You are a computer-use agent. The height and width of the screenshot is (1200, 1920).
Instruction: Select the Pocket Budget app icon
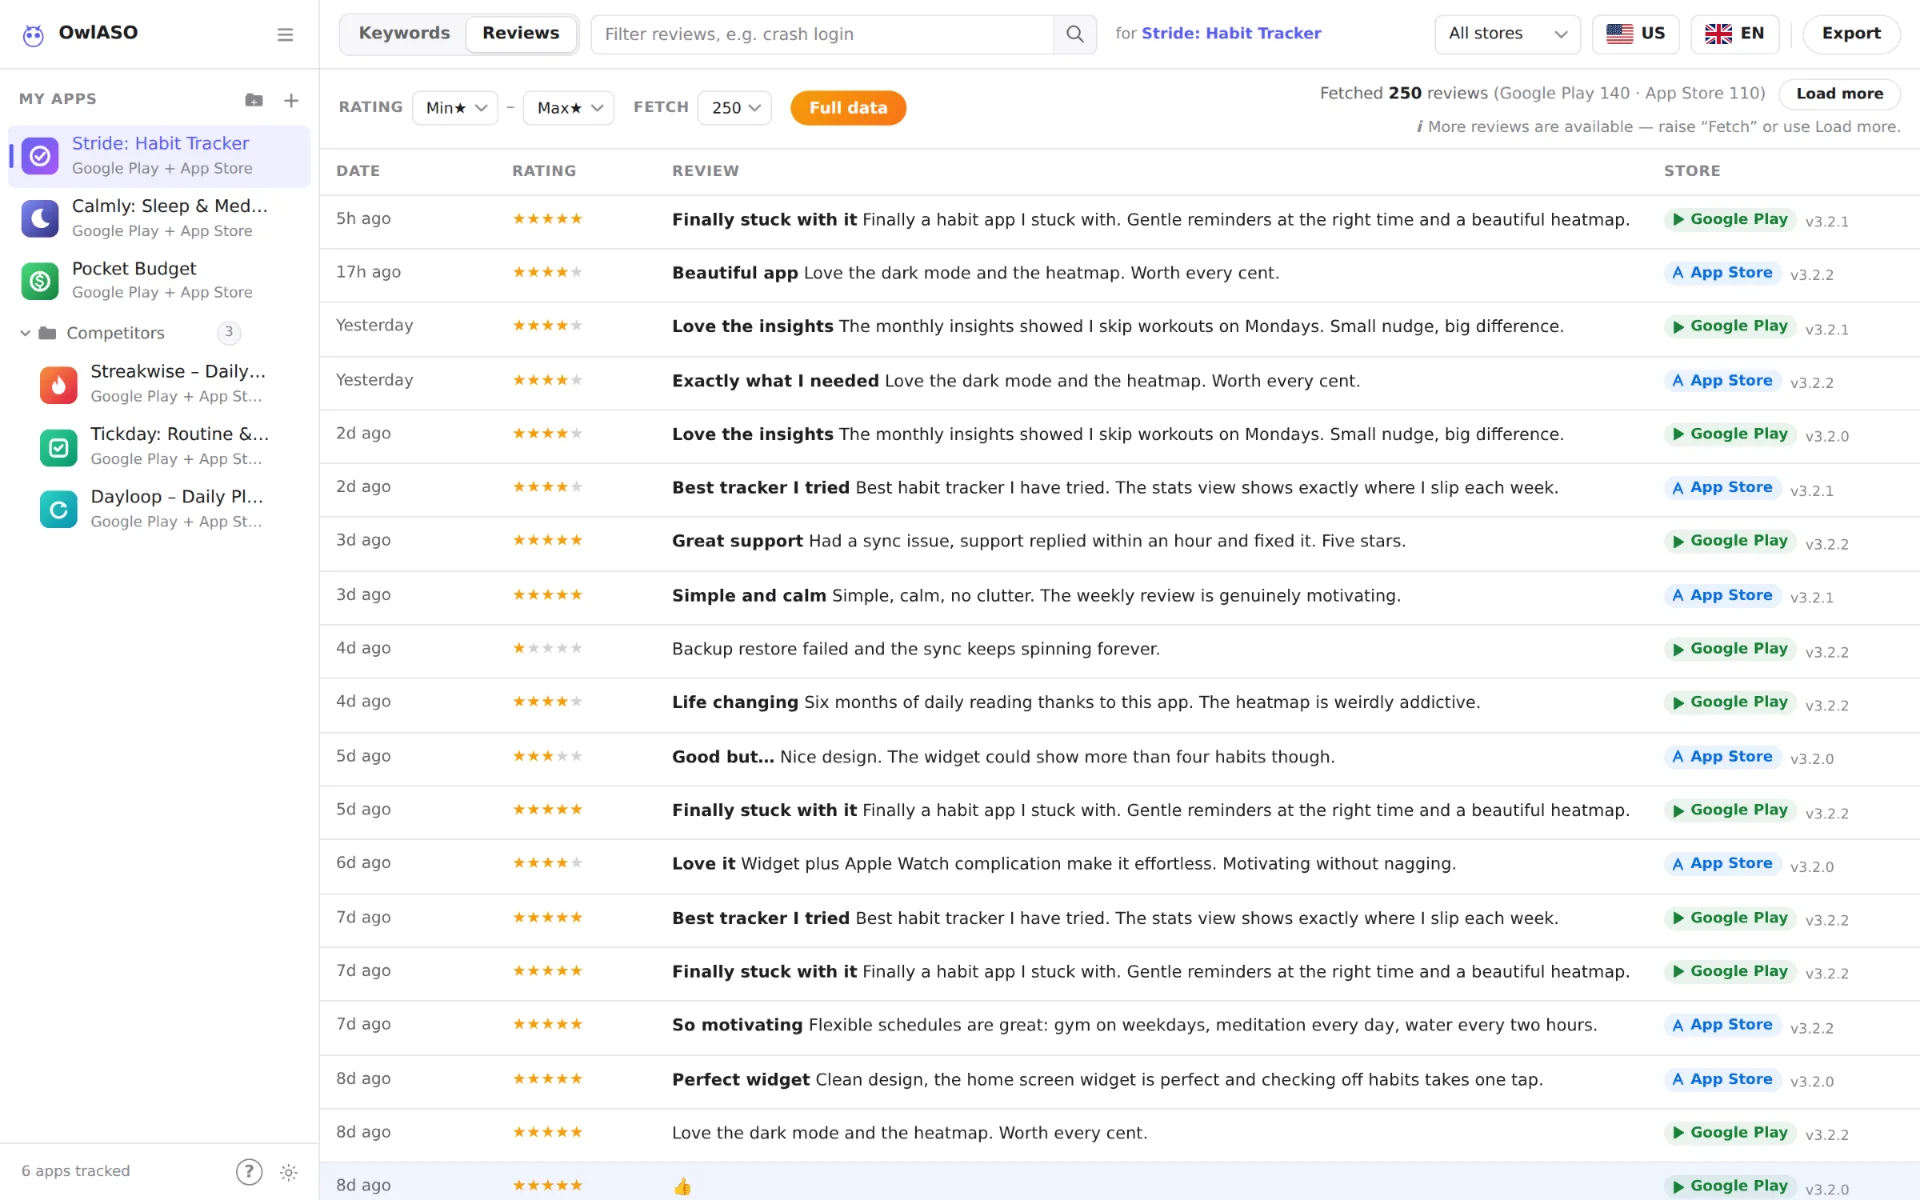pos(40,281)
